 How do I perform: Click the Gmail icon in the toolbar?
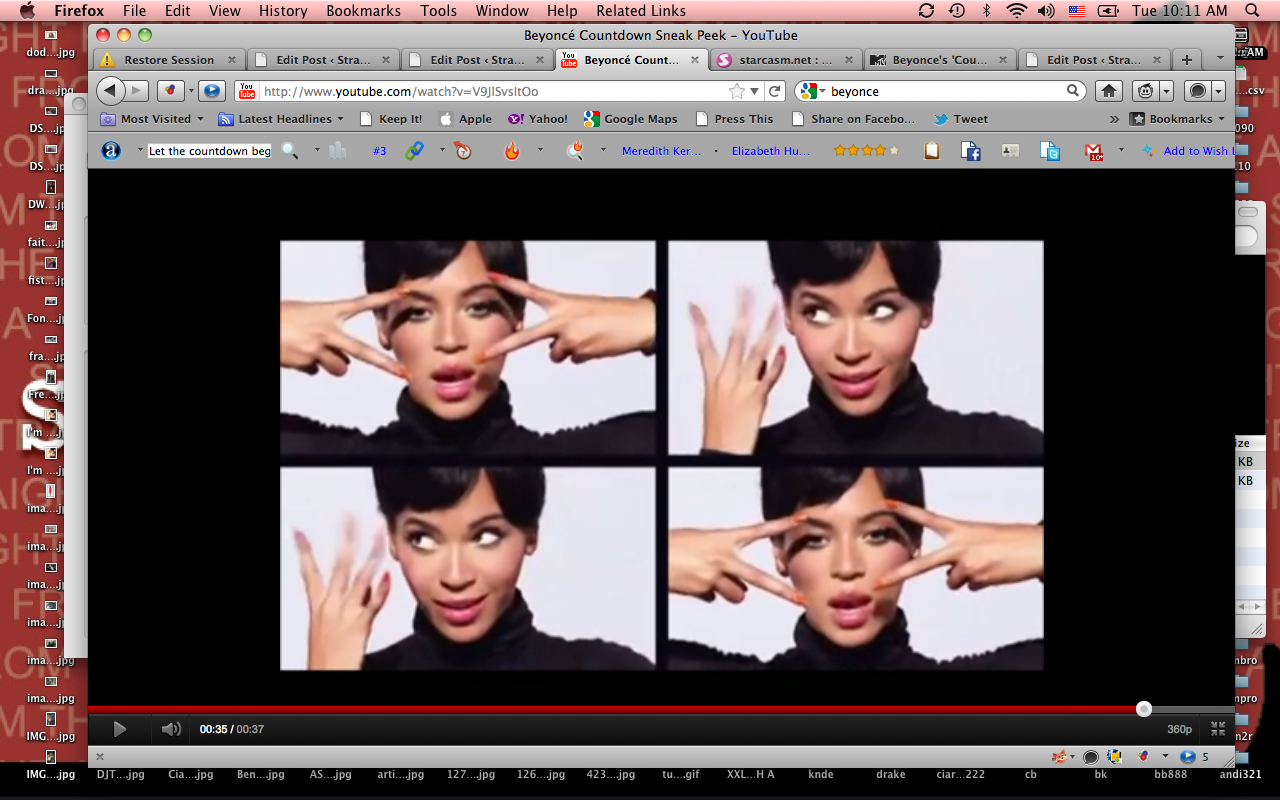[x=1094, y=151]
